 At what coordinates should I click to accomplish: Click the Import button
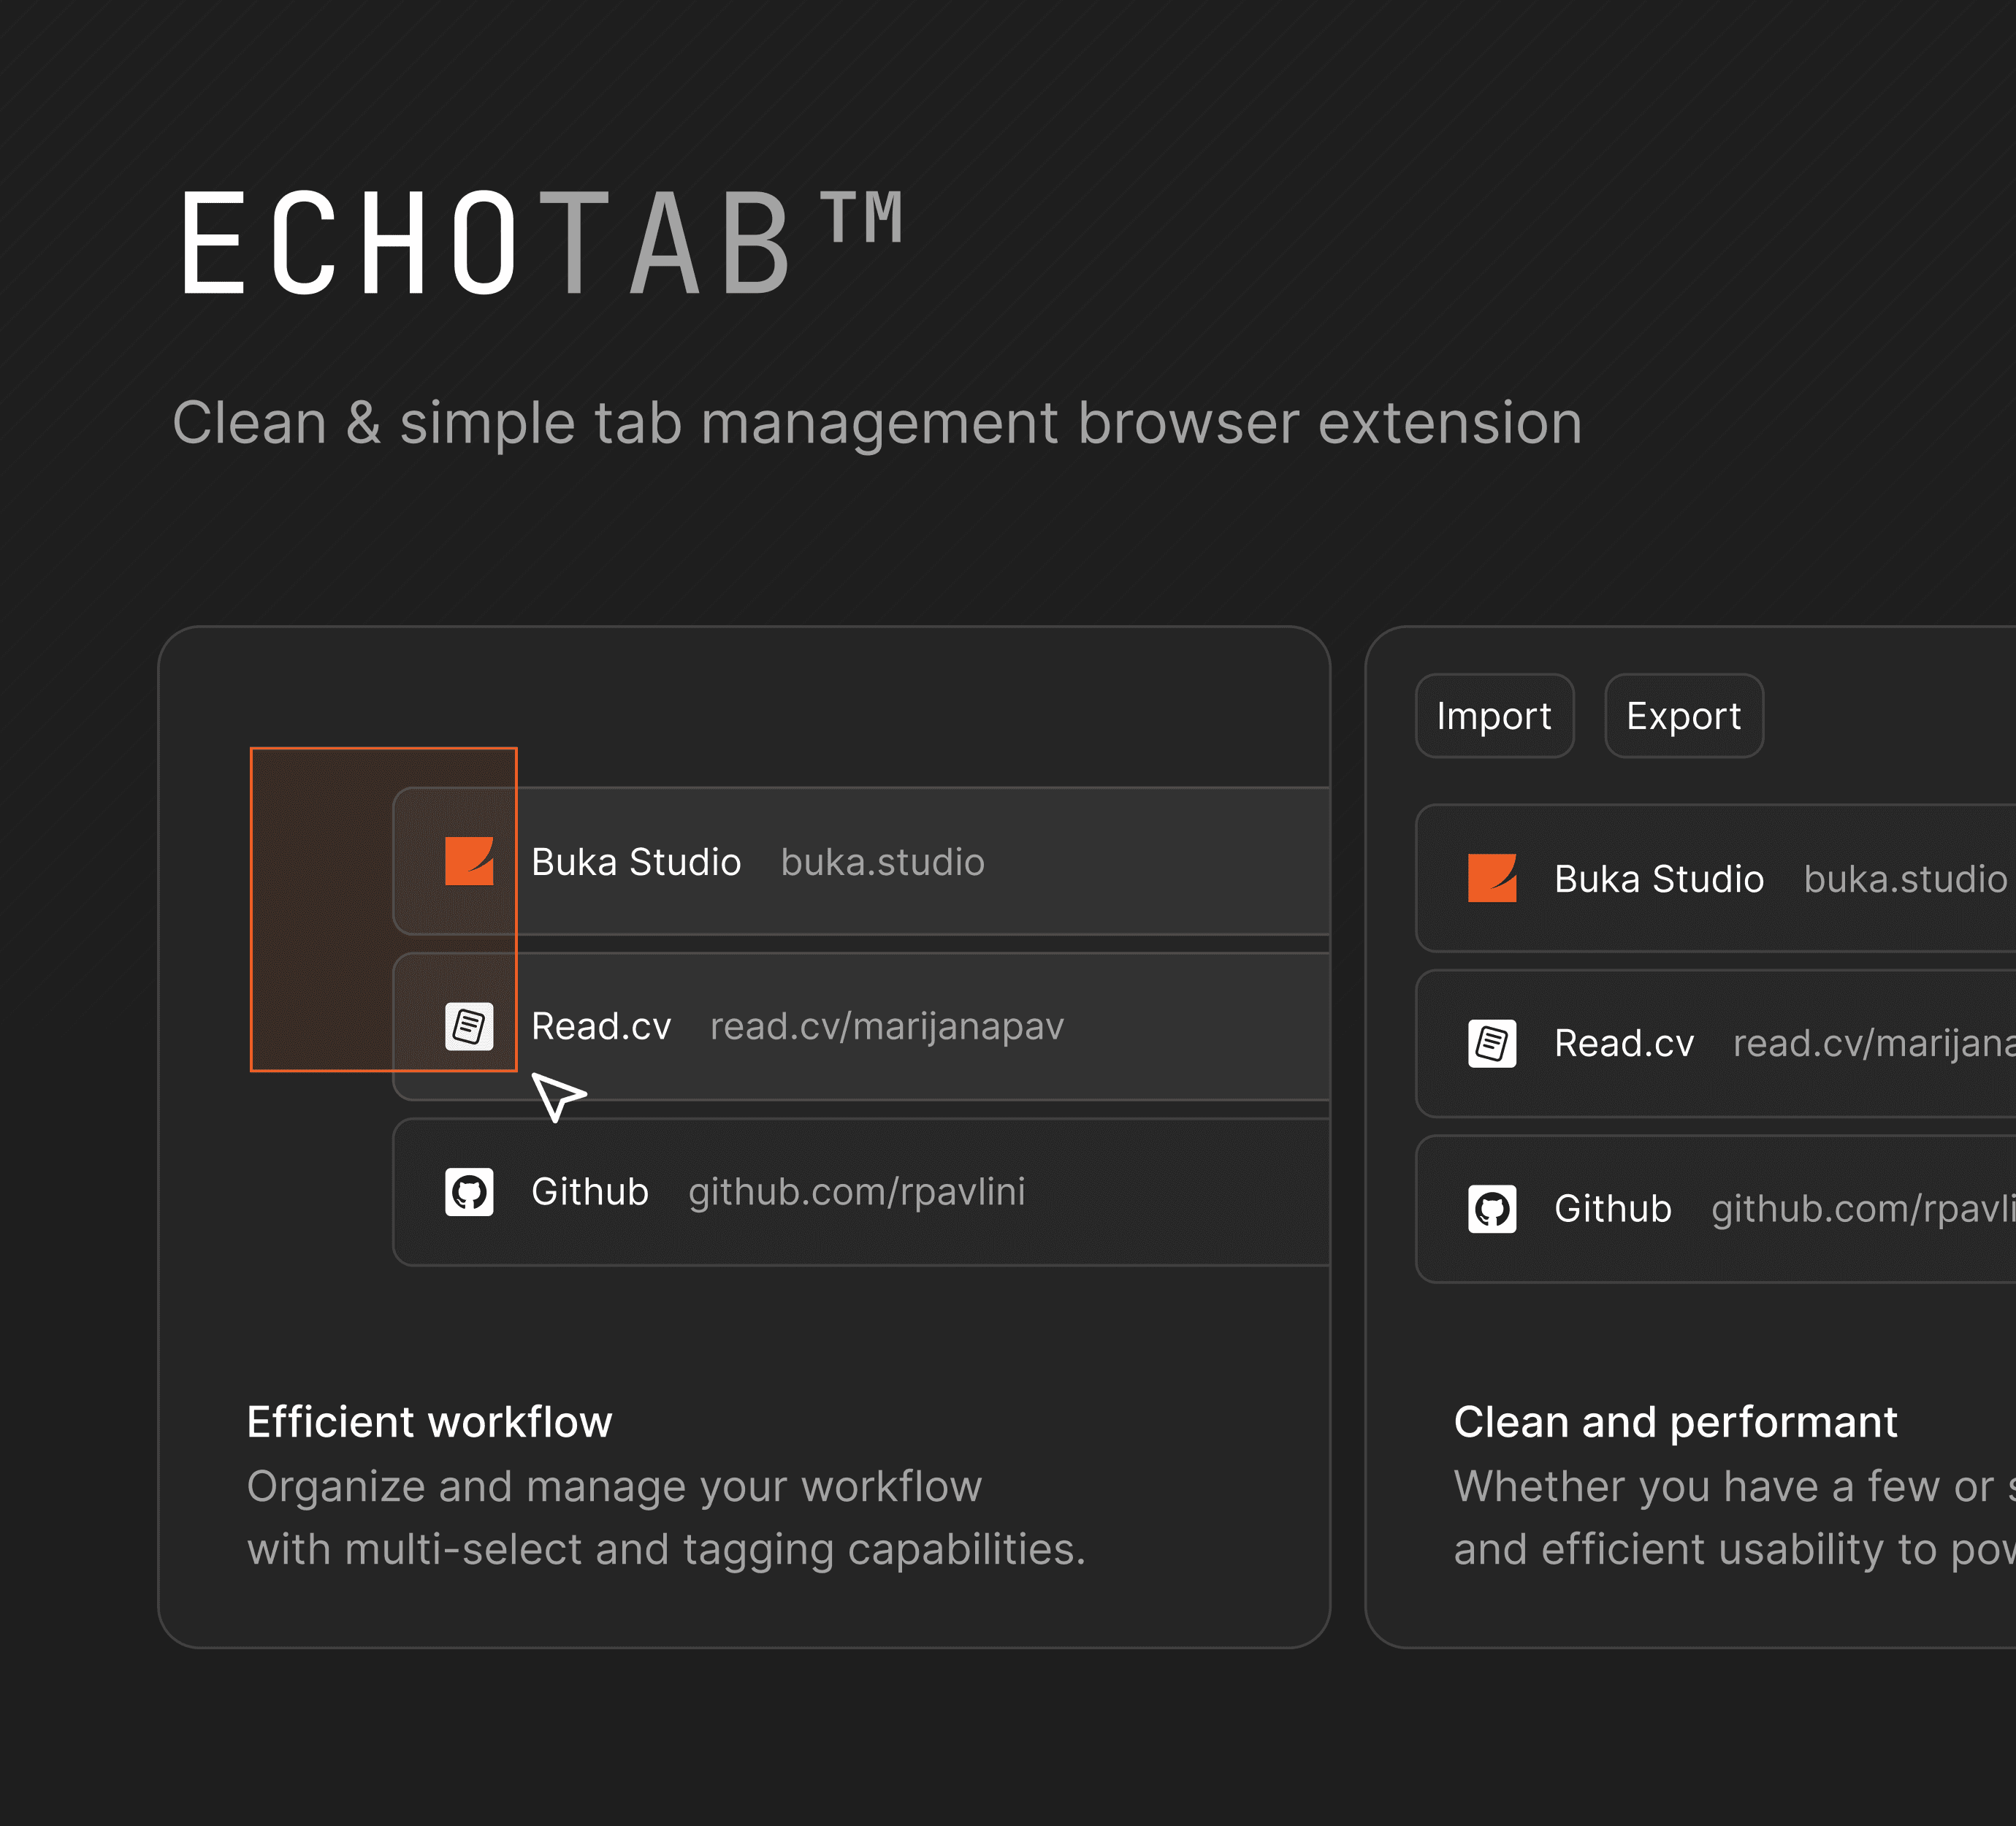pyautogui.click(x=1494, y=714)
